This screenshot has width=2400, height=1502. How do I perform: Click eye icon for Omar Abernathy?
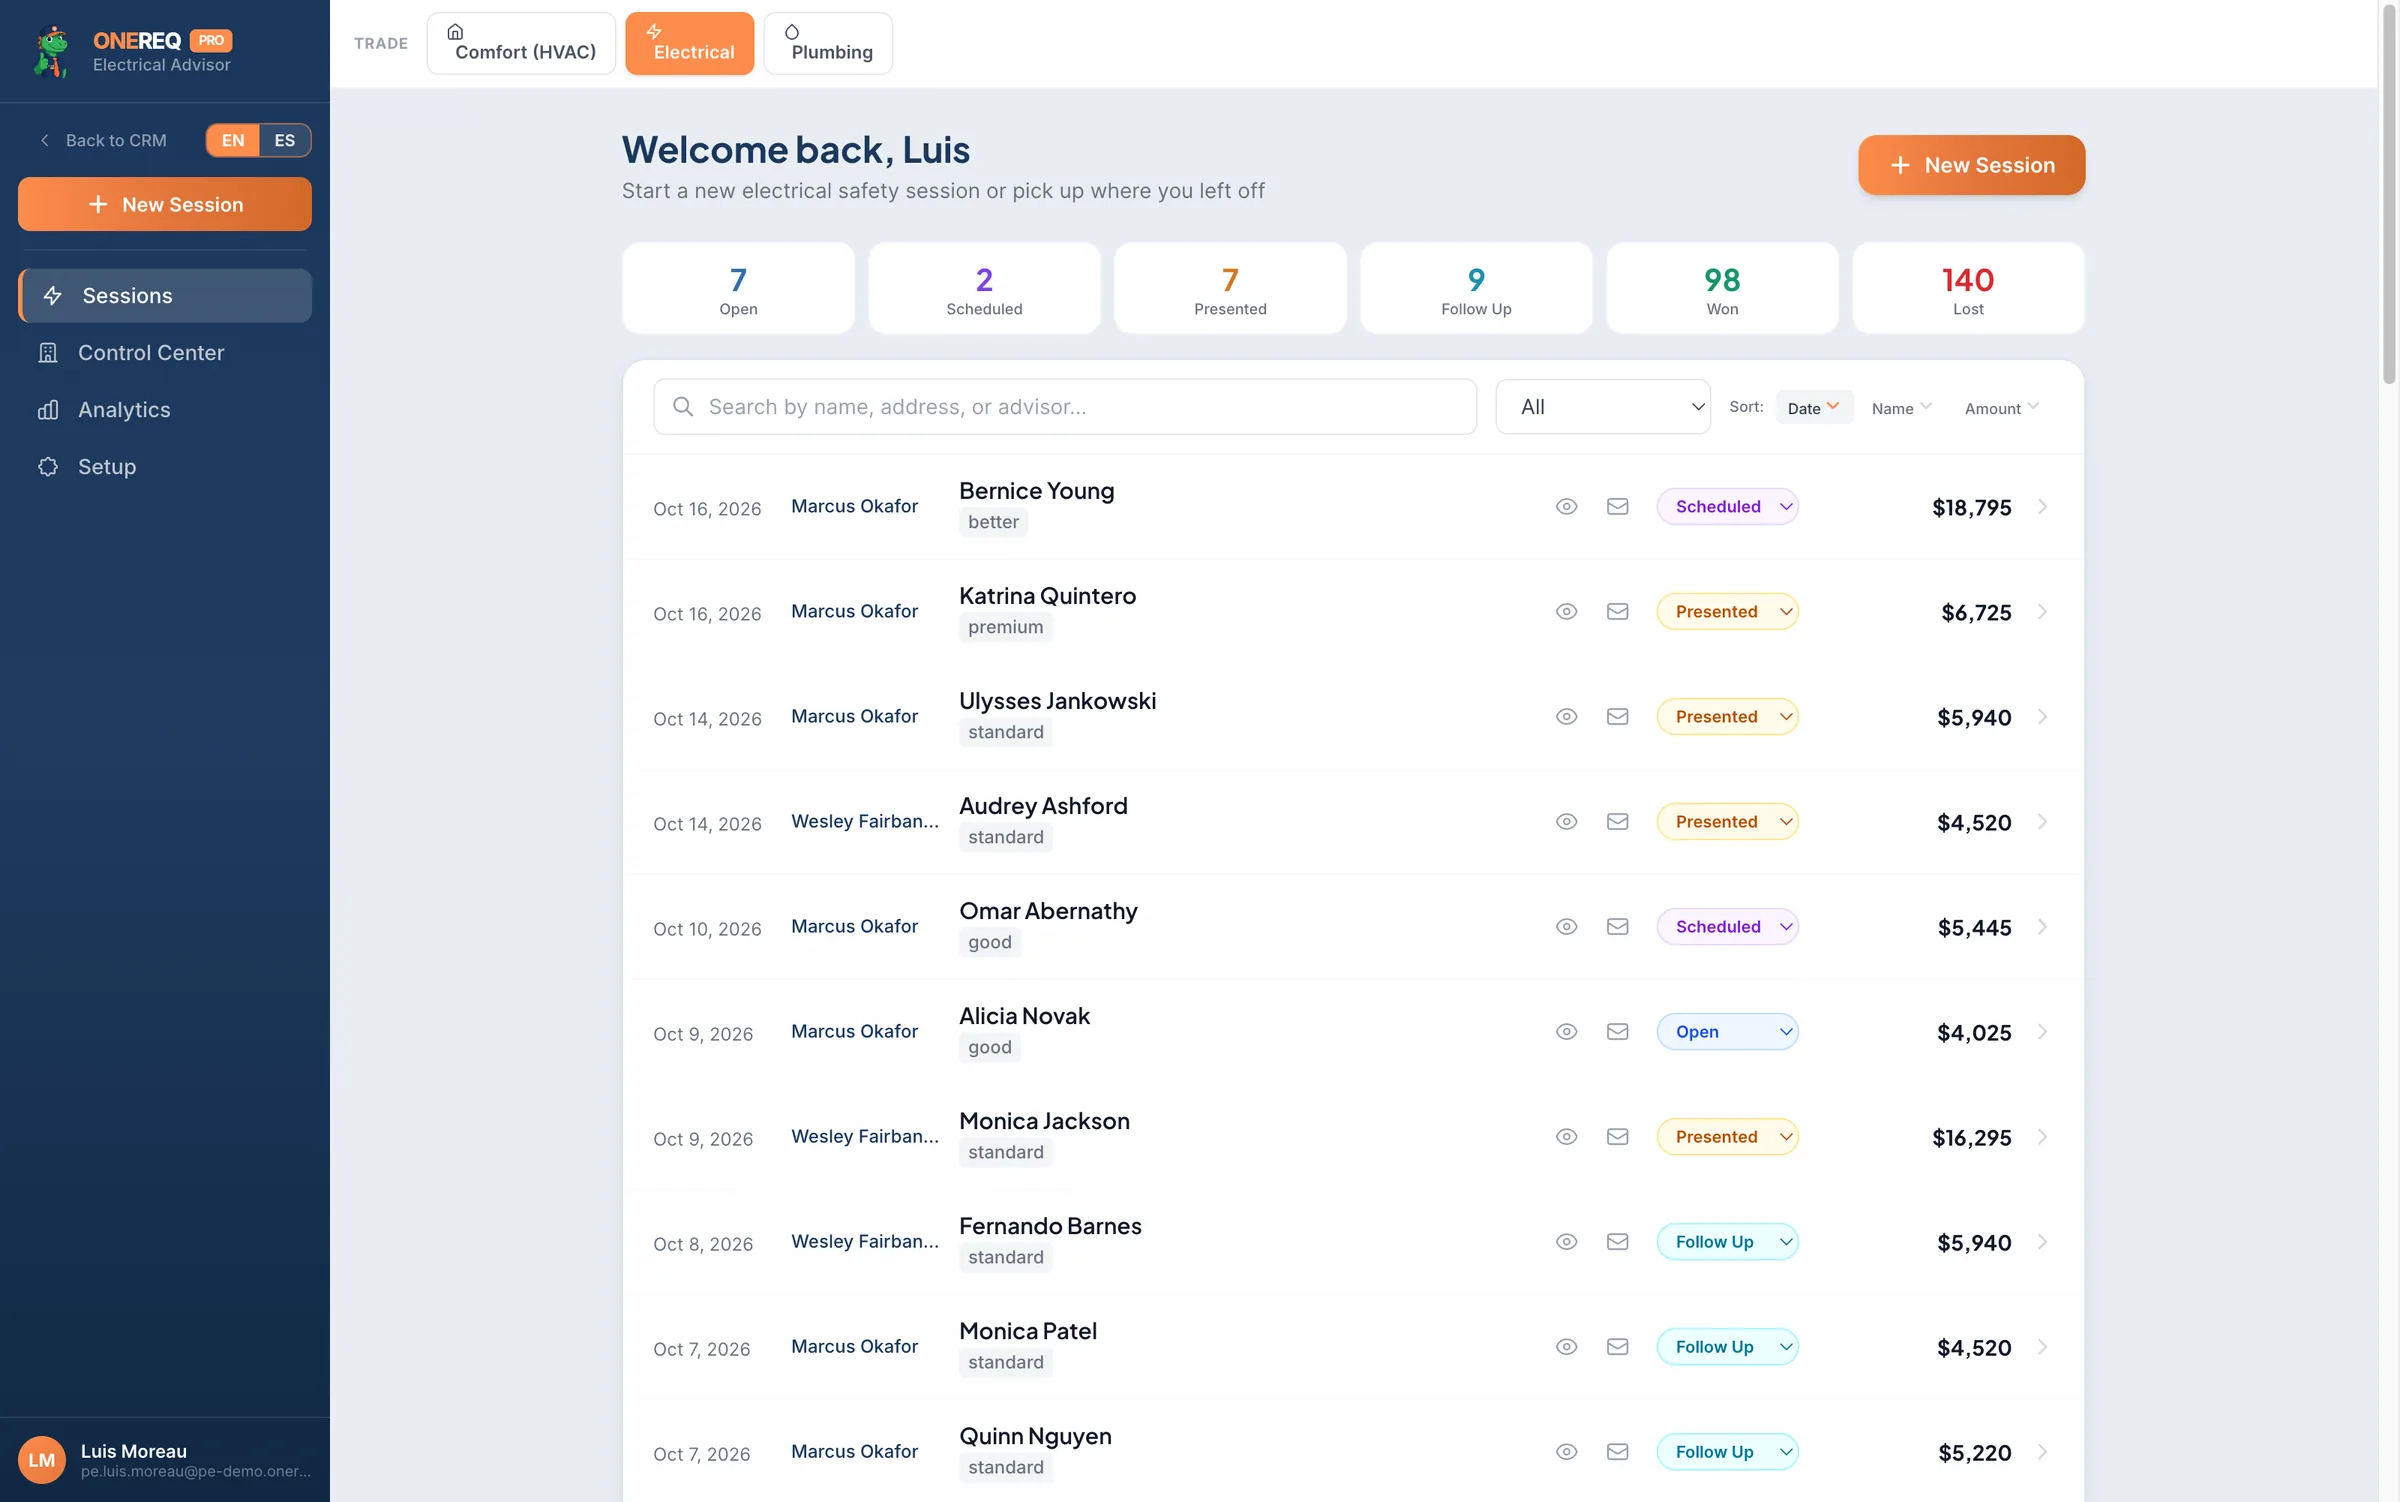1566,927
